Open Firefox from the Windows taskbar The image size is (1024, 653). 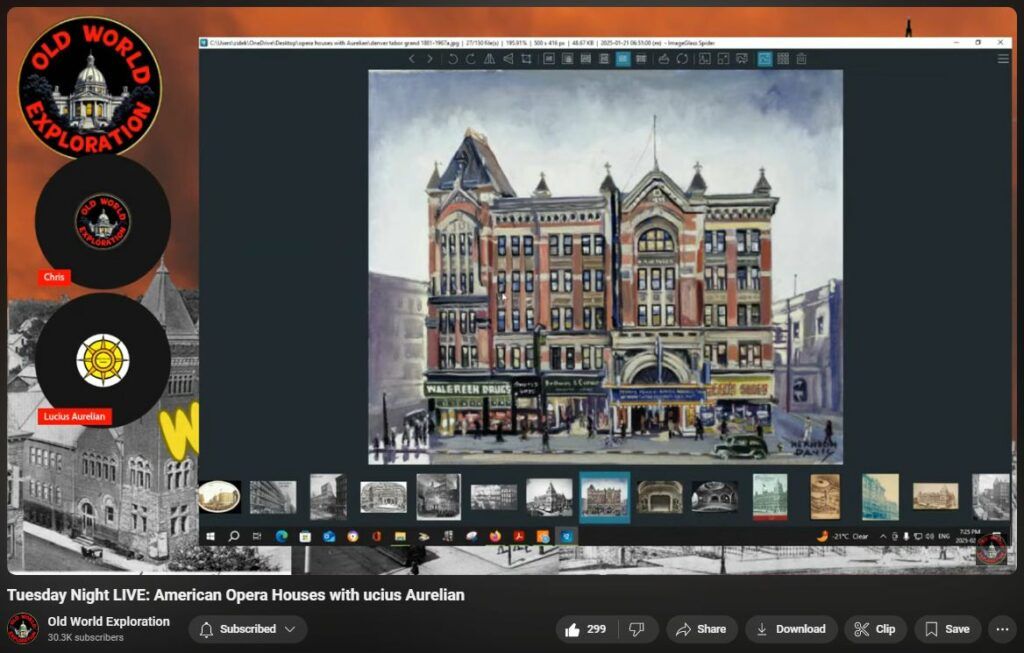click(495, 537)
